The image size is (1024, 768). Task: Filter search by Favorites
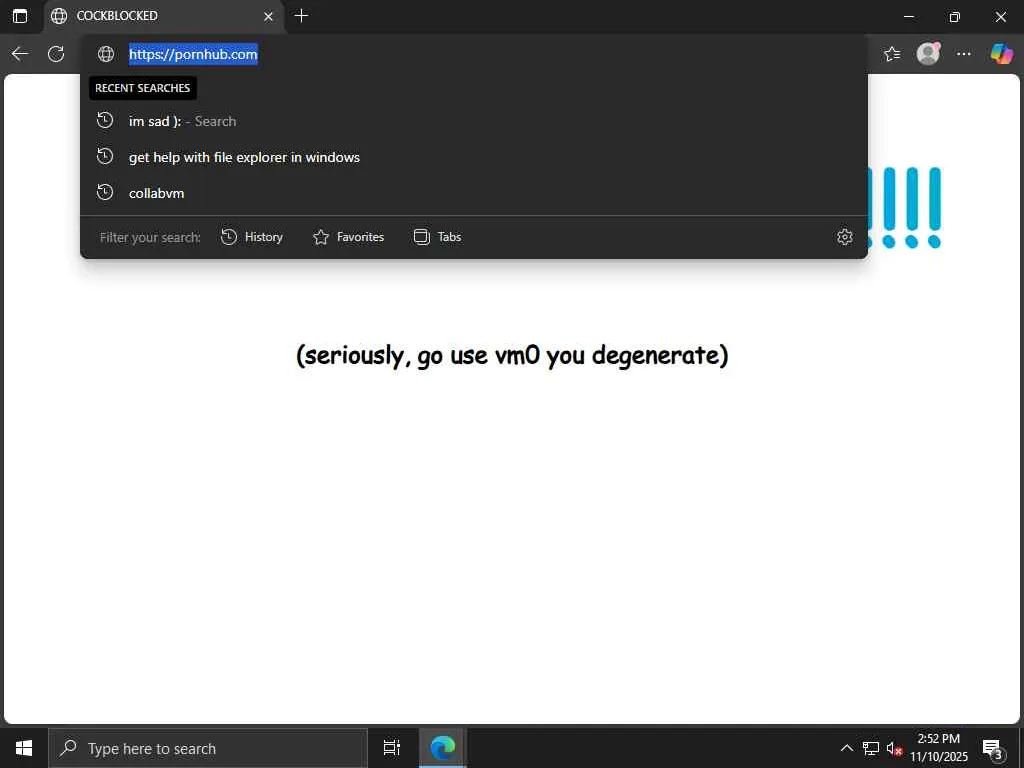pos(349,237)
